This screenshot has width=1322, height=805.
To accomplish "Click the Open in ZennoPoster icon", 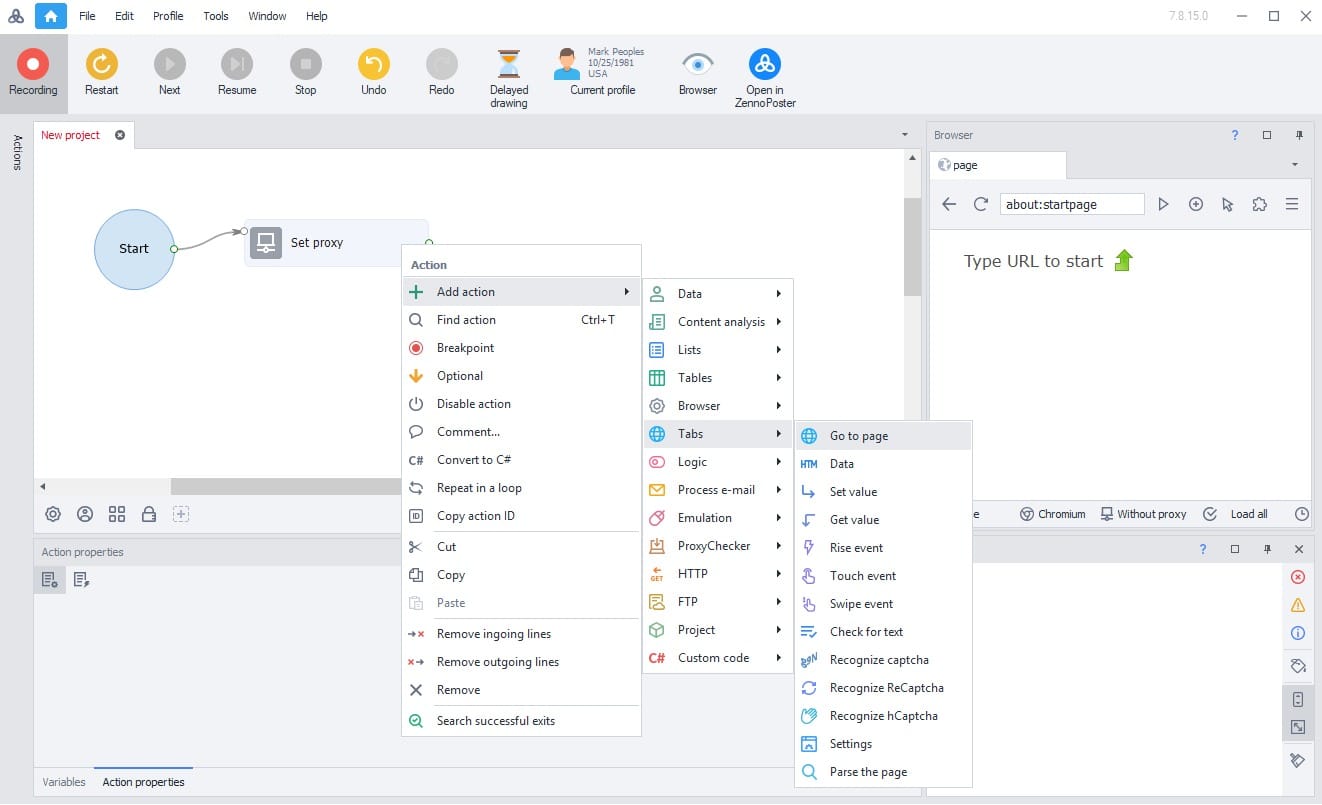I will 764,66.
